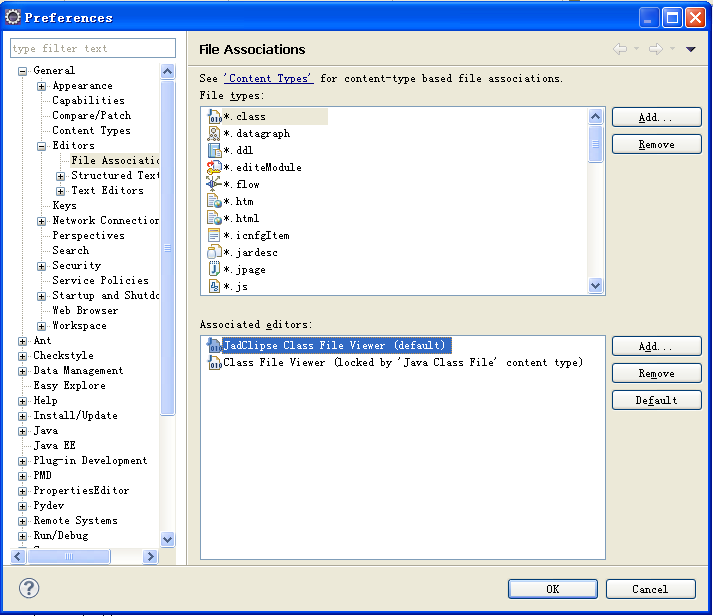The height and width of the screenshot is (616, 713).
Task: Open the help question mark icon
Action: click(x=29, y=588)
